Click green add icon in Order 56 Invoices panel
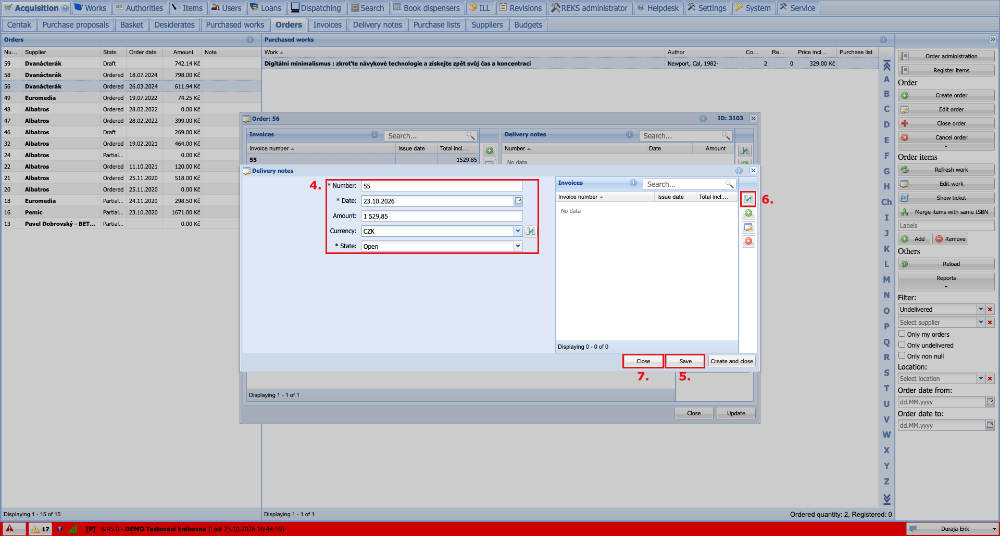 point(490,151)
